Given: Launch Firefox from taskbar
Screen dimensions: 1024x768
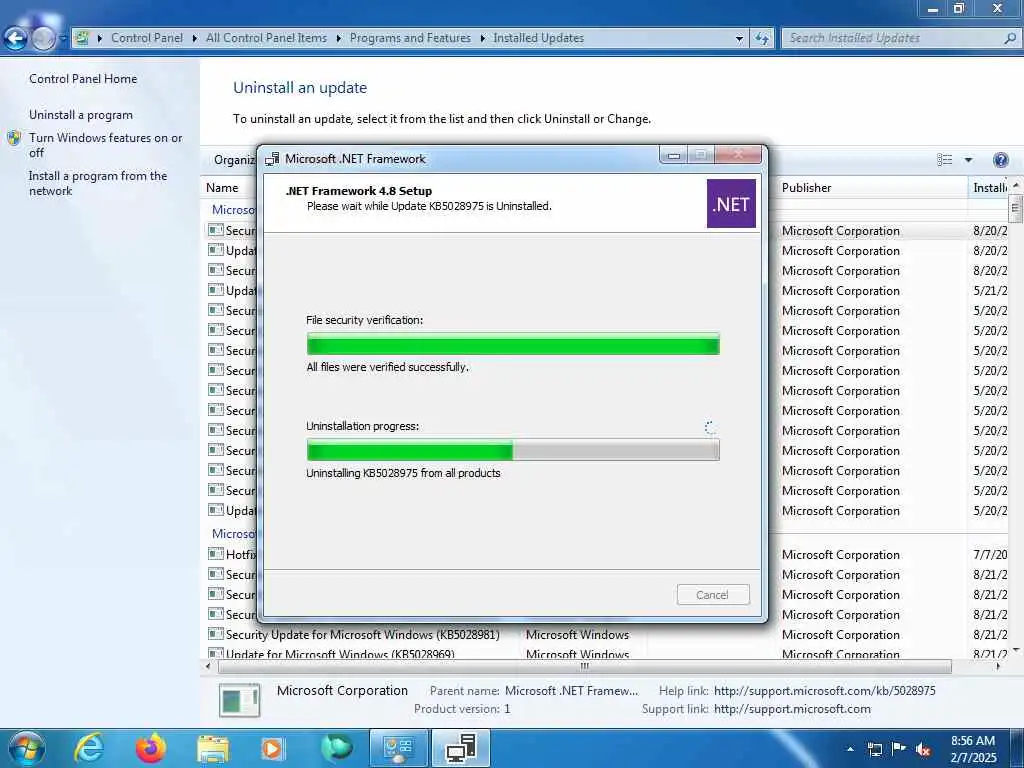Looking at the screenshot, I should point(151,748).
